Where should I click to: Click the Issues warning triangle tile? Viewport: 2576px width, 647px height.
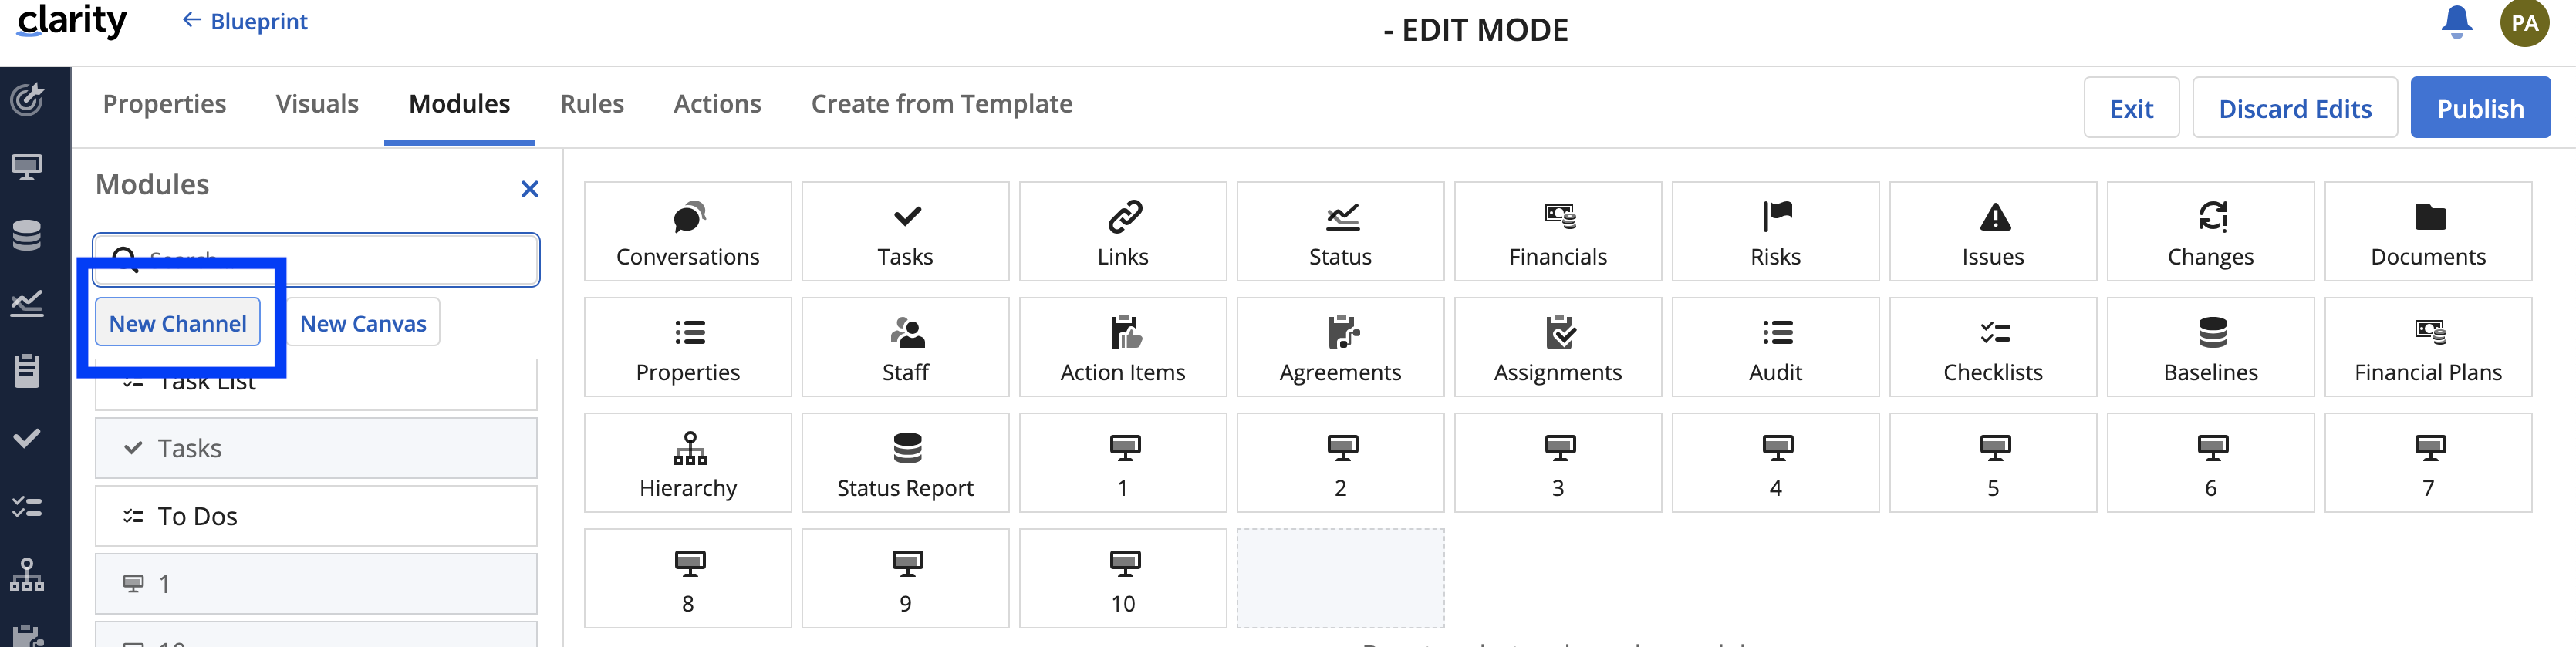(1992, 232)
